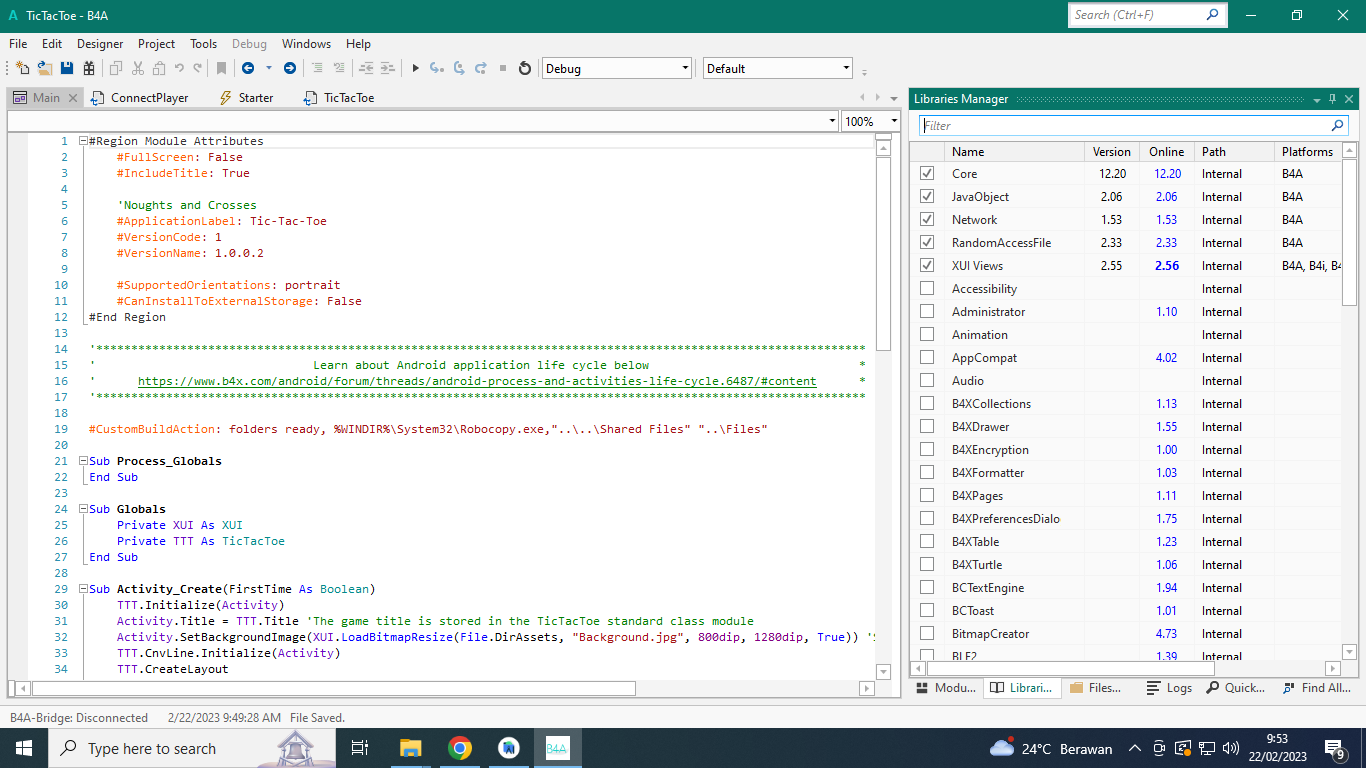
Task: Uncheck the JavaObject library checkbox
Action: coord(927,197)
